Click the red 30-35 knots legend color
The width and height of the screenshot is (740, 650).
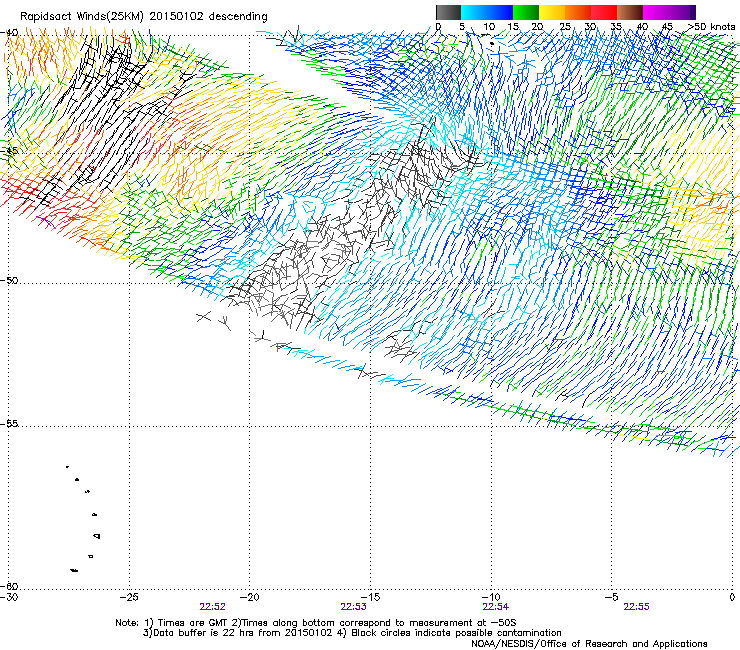(x=604, y=12)
